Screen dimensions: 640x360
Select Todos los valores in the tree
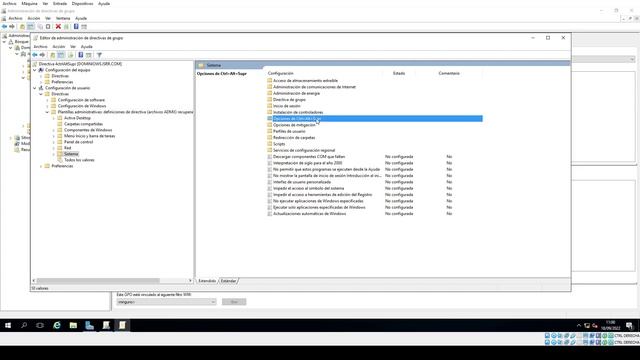pos(79,160)
